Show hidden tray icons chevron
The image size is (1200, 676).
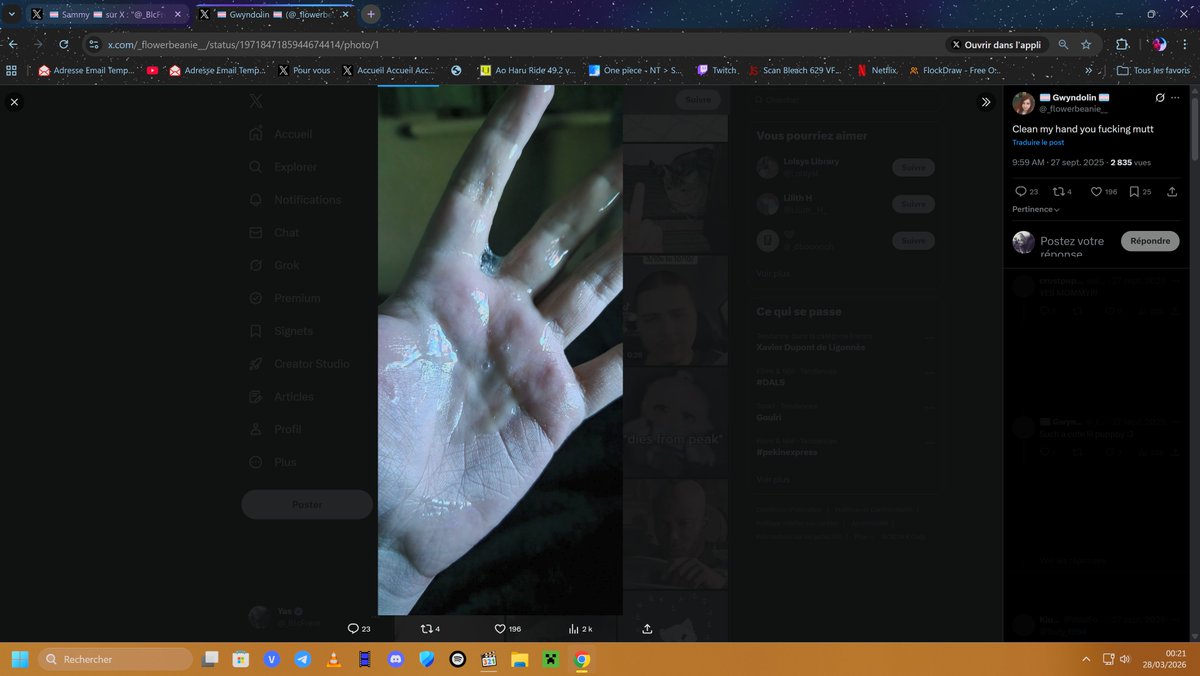pos(1086,659)
